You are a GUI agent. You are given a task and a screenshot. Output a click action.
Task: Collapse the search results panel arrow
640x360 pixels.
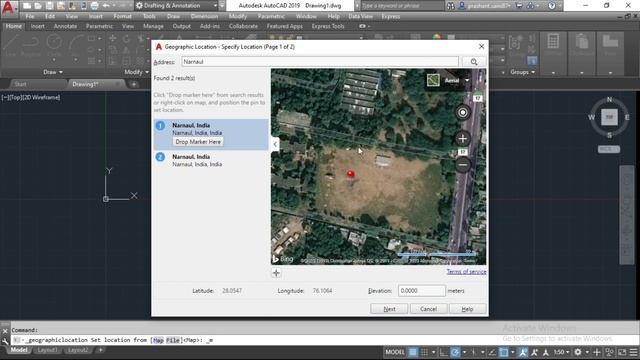coord(275,144)
